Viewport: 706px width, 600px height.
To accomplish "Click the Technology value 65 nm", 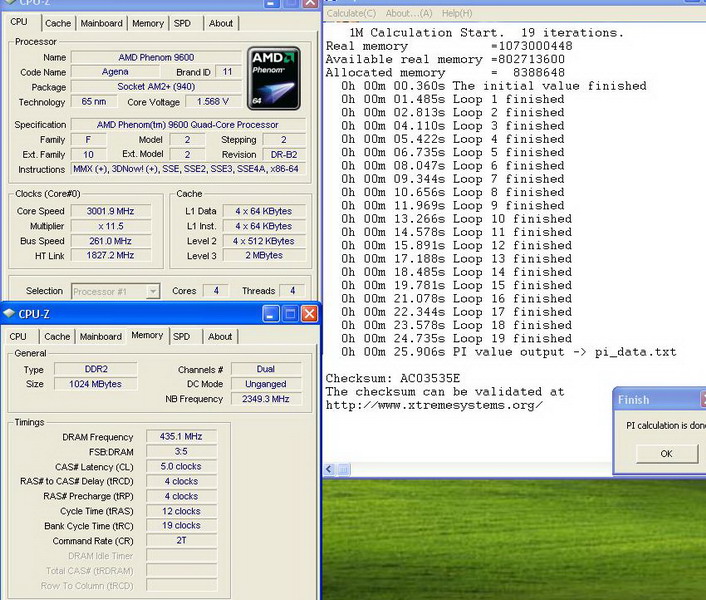I will point(94,102).
